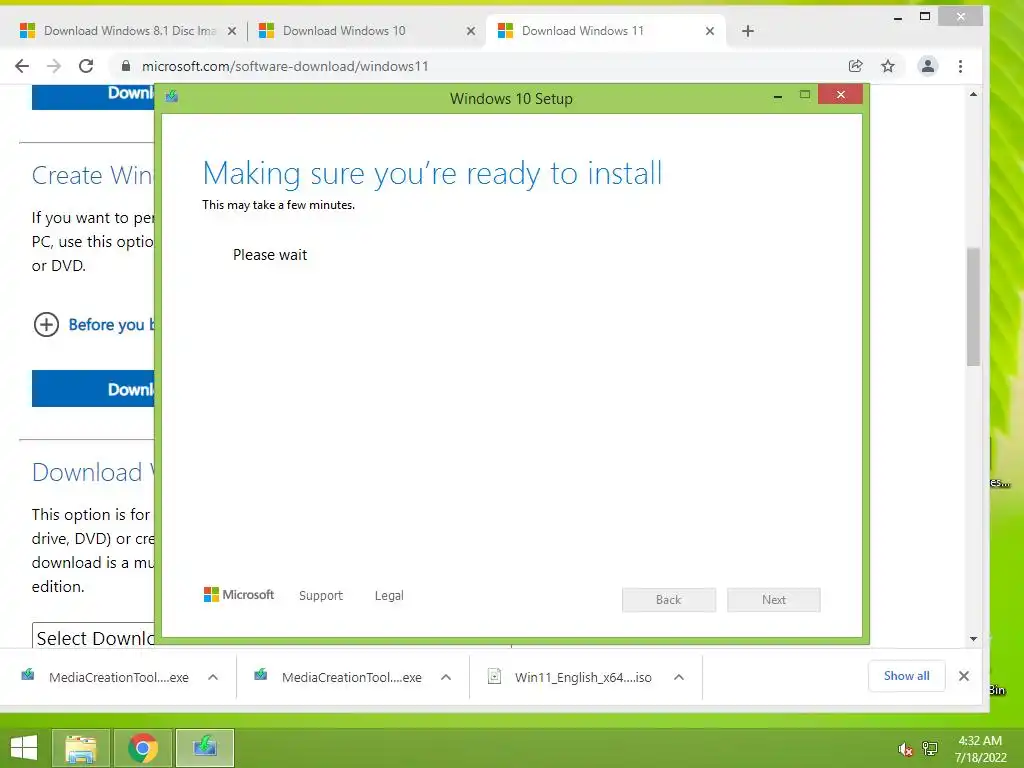Open a new Chrome tab
The image size is (1024, 768).
(748, 31)
